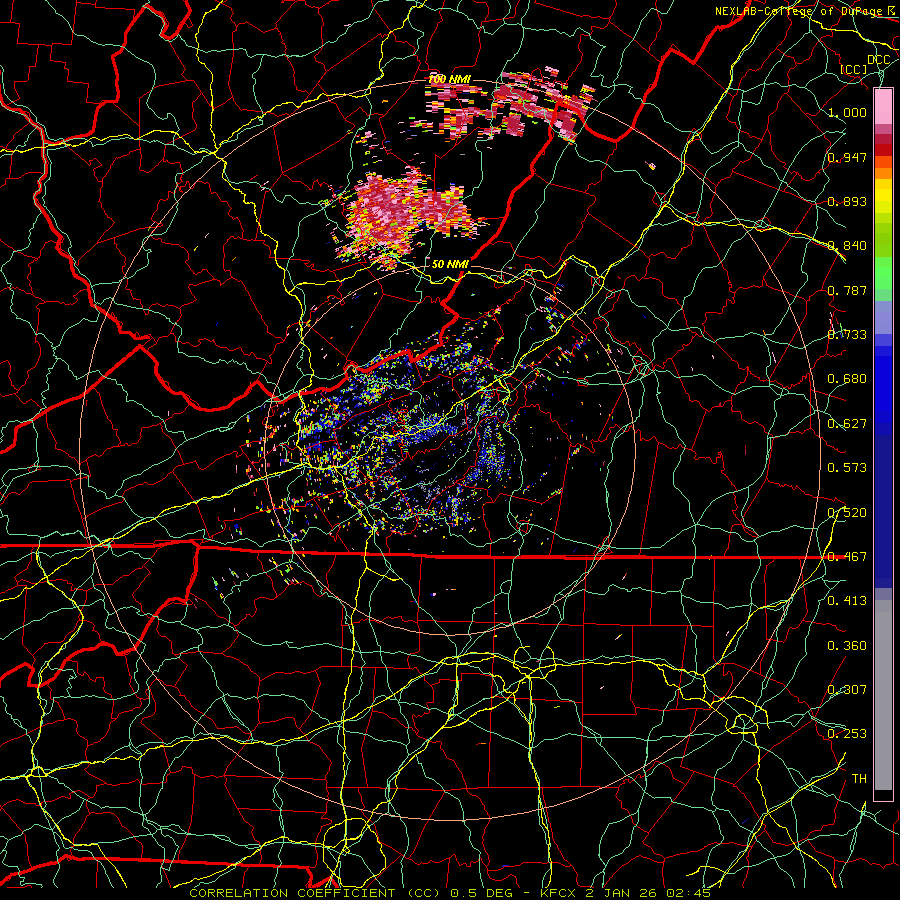The height and width of the screenshot is (900, 900).
Task: Click the DCC label above the color scale
Action: coord(879,60)
